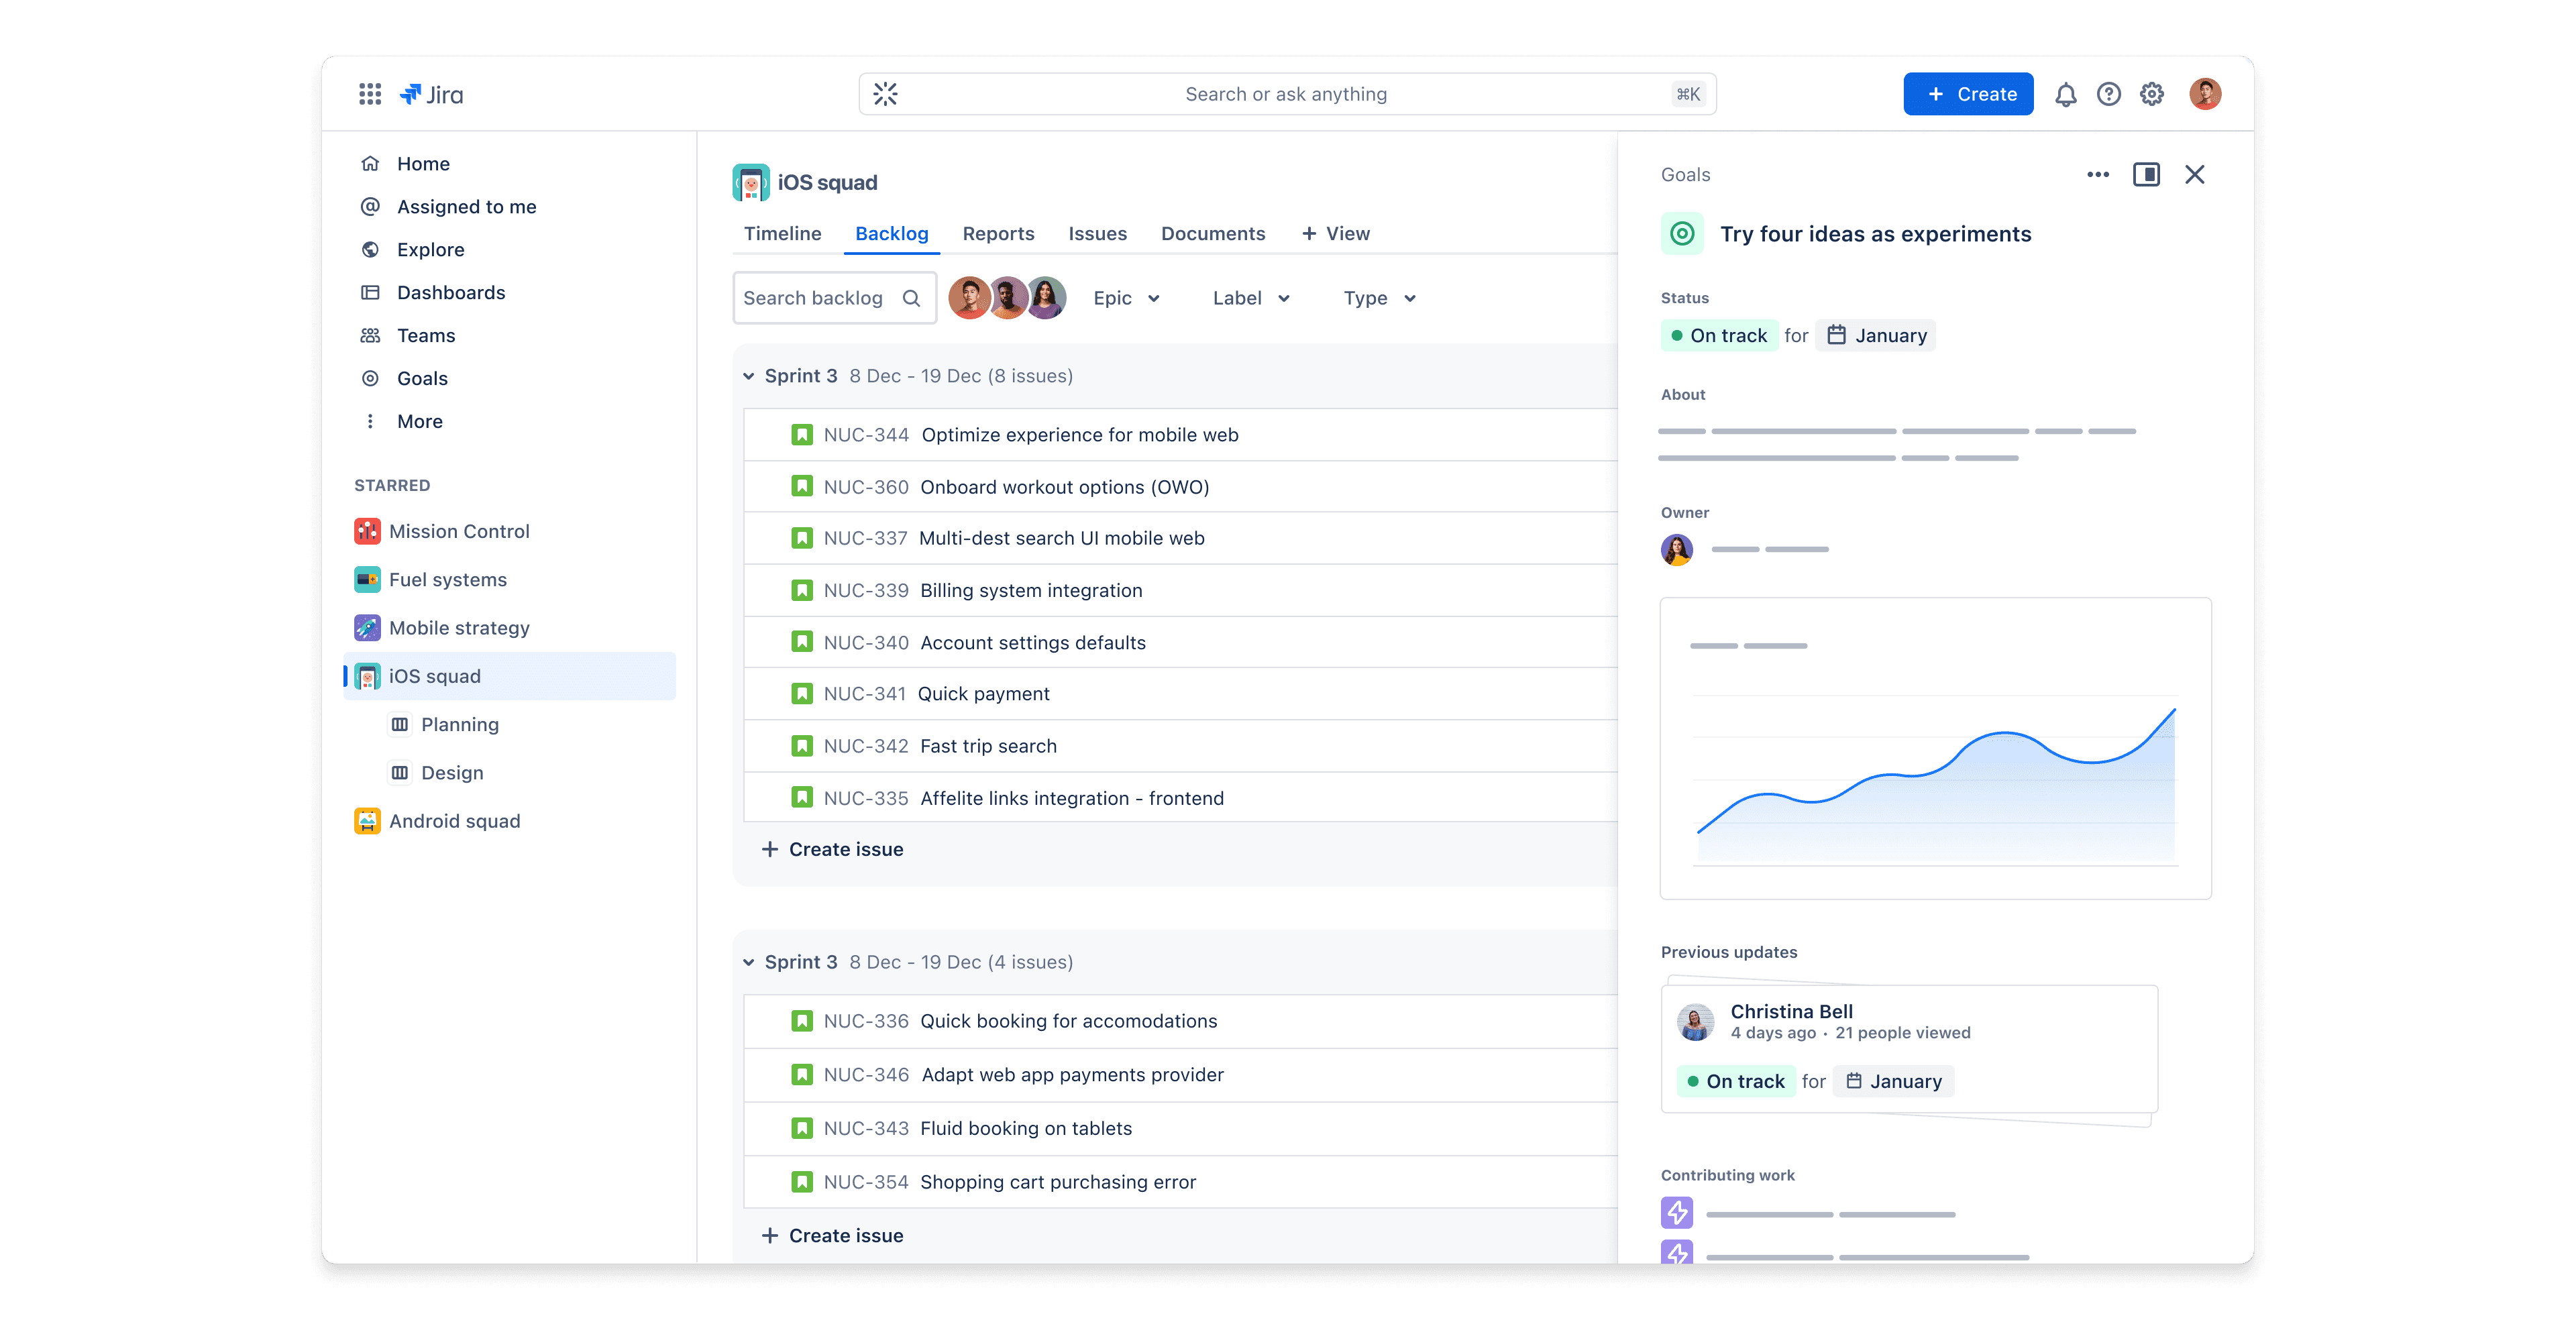The image size is (2576, 1320).
Task: Filter backlog by first assignee avatar
Action: [x=968, y=298]
